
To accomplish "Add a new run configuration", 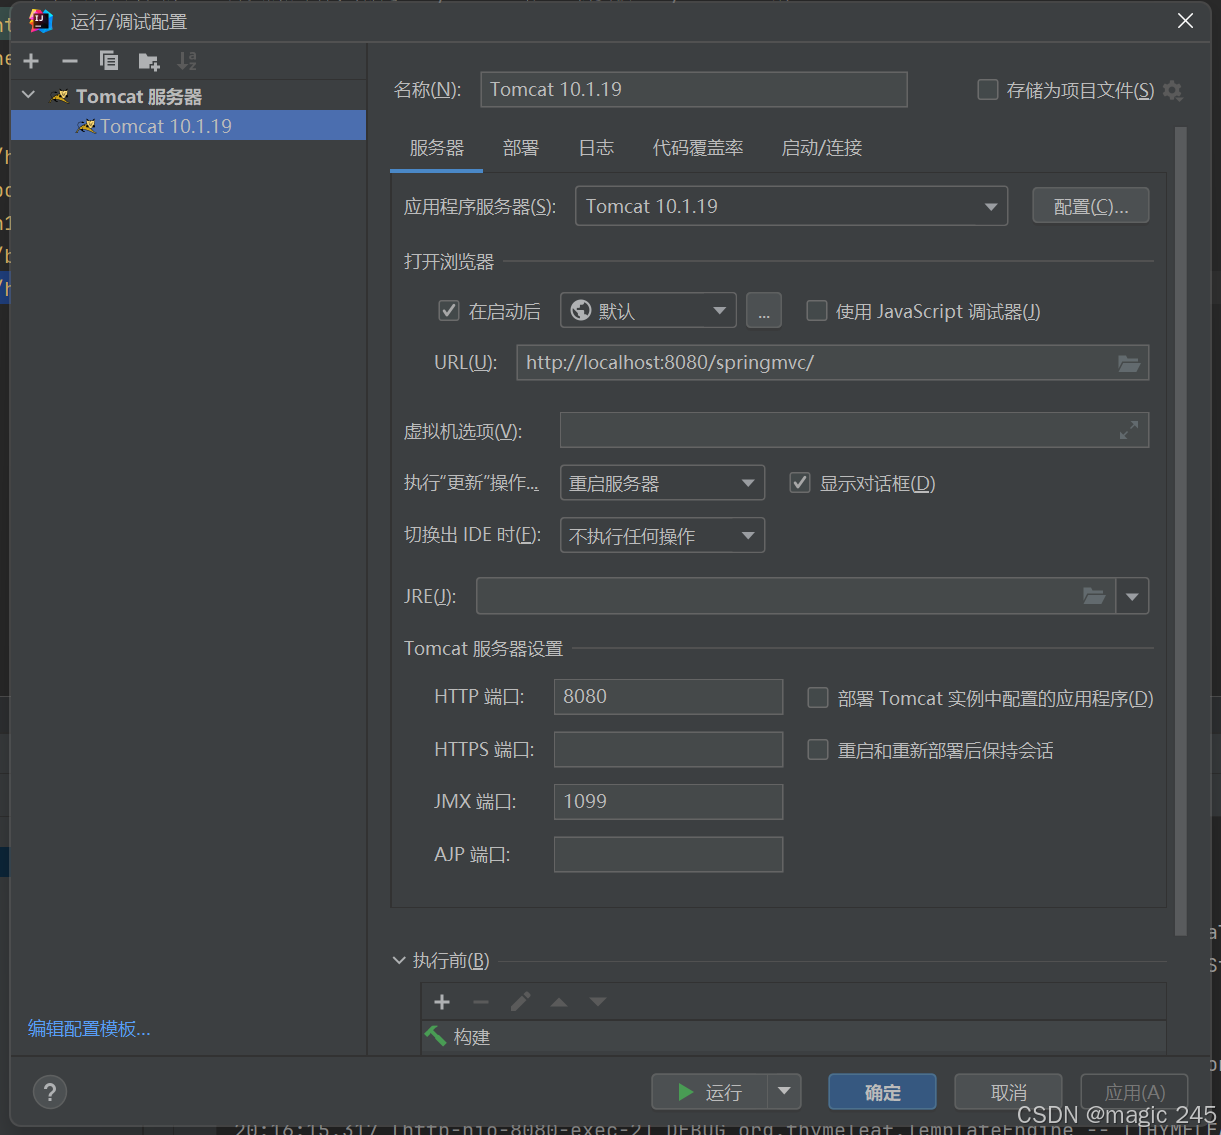I will [31, 61].
